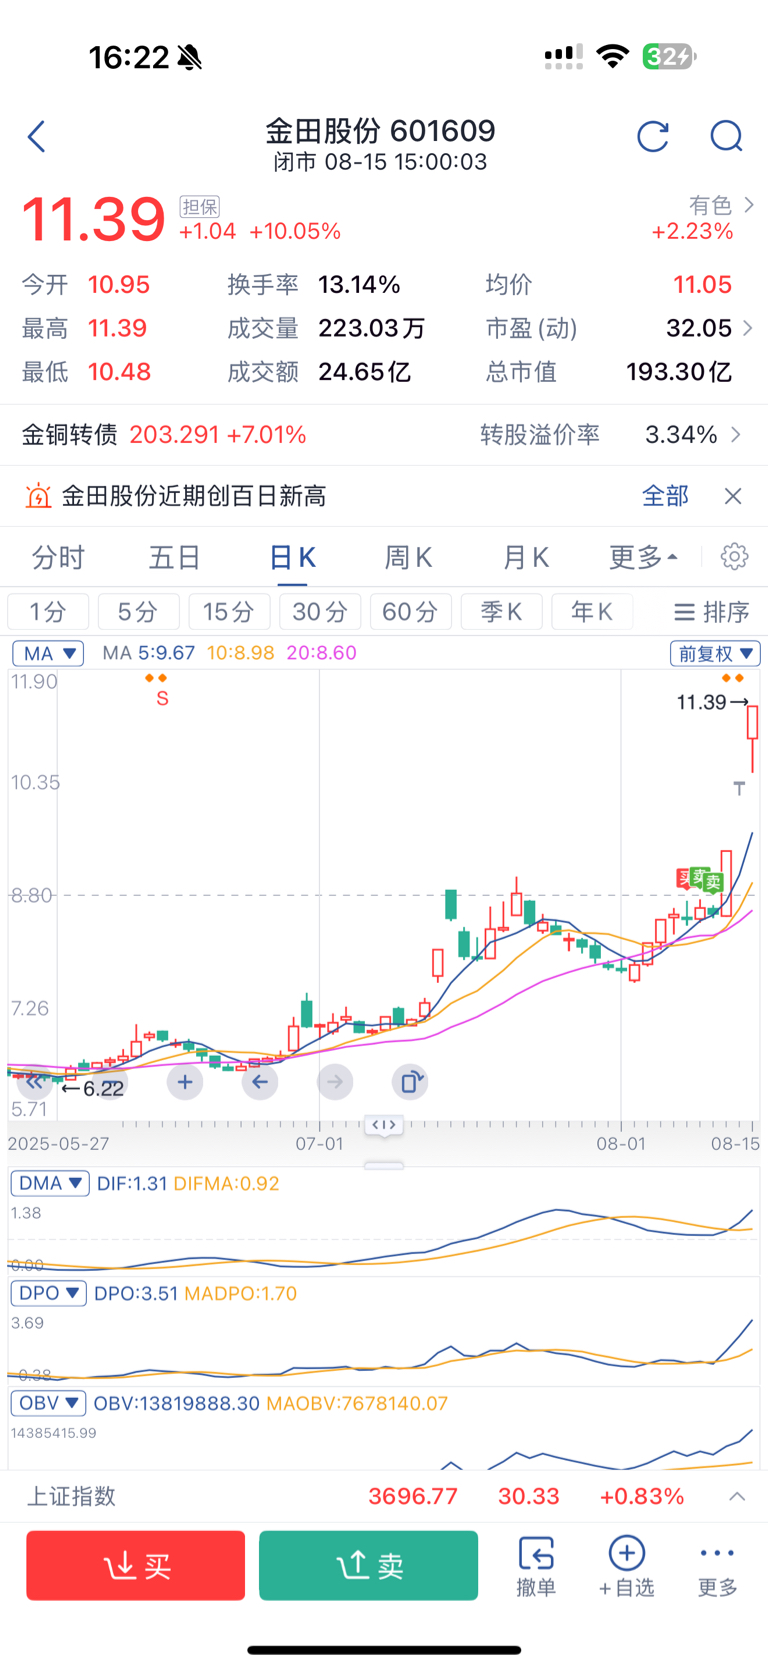The height and width of the screenshot is (1669, 768).
Task: Open the 更多 three-dots menu at bottom
Action: coord(717,1566)
